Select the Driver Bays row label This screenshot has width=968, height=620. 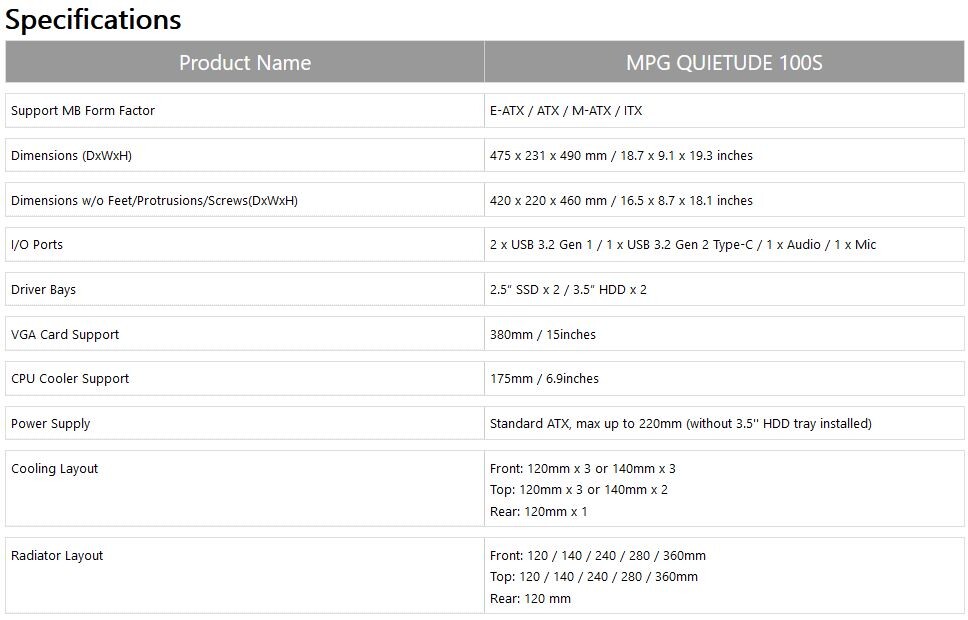[x=43, y=290]
